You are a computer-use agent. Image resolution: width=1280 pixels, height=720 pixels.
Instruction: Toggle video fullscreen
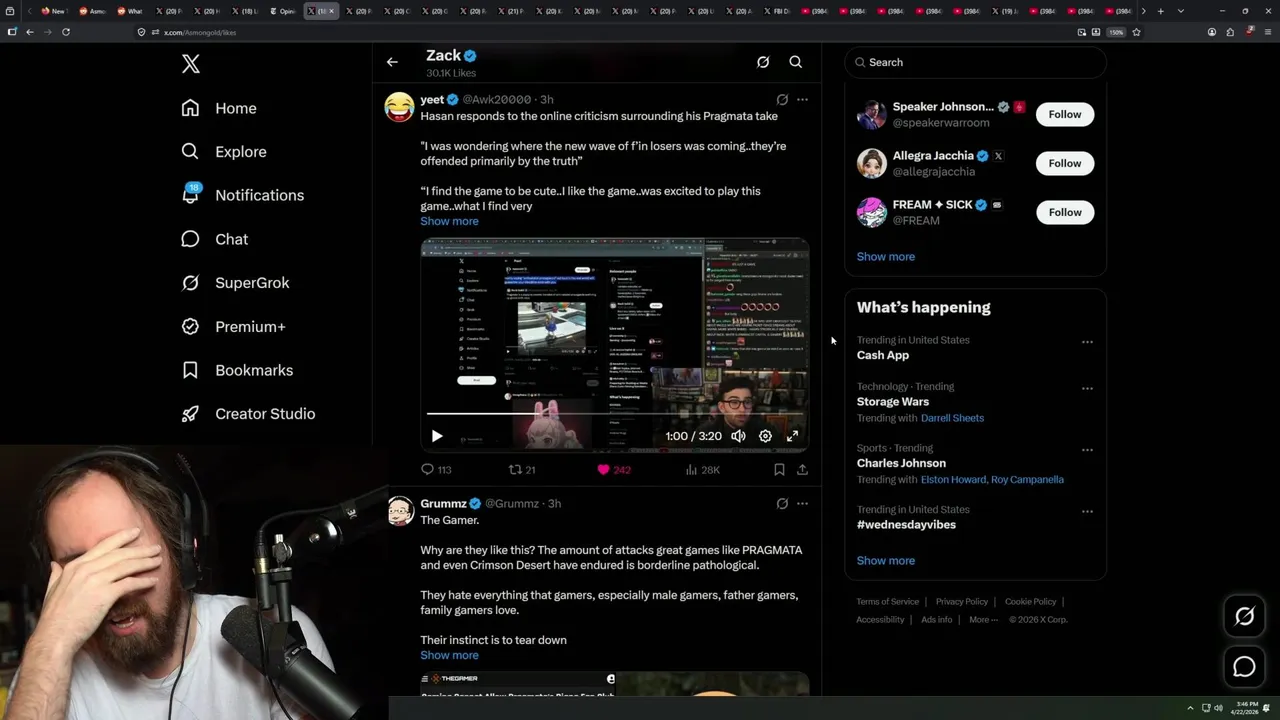pos(792,436)
